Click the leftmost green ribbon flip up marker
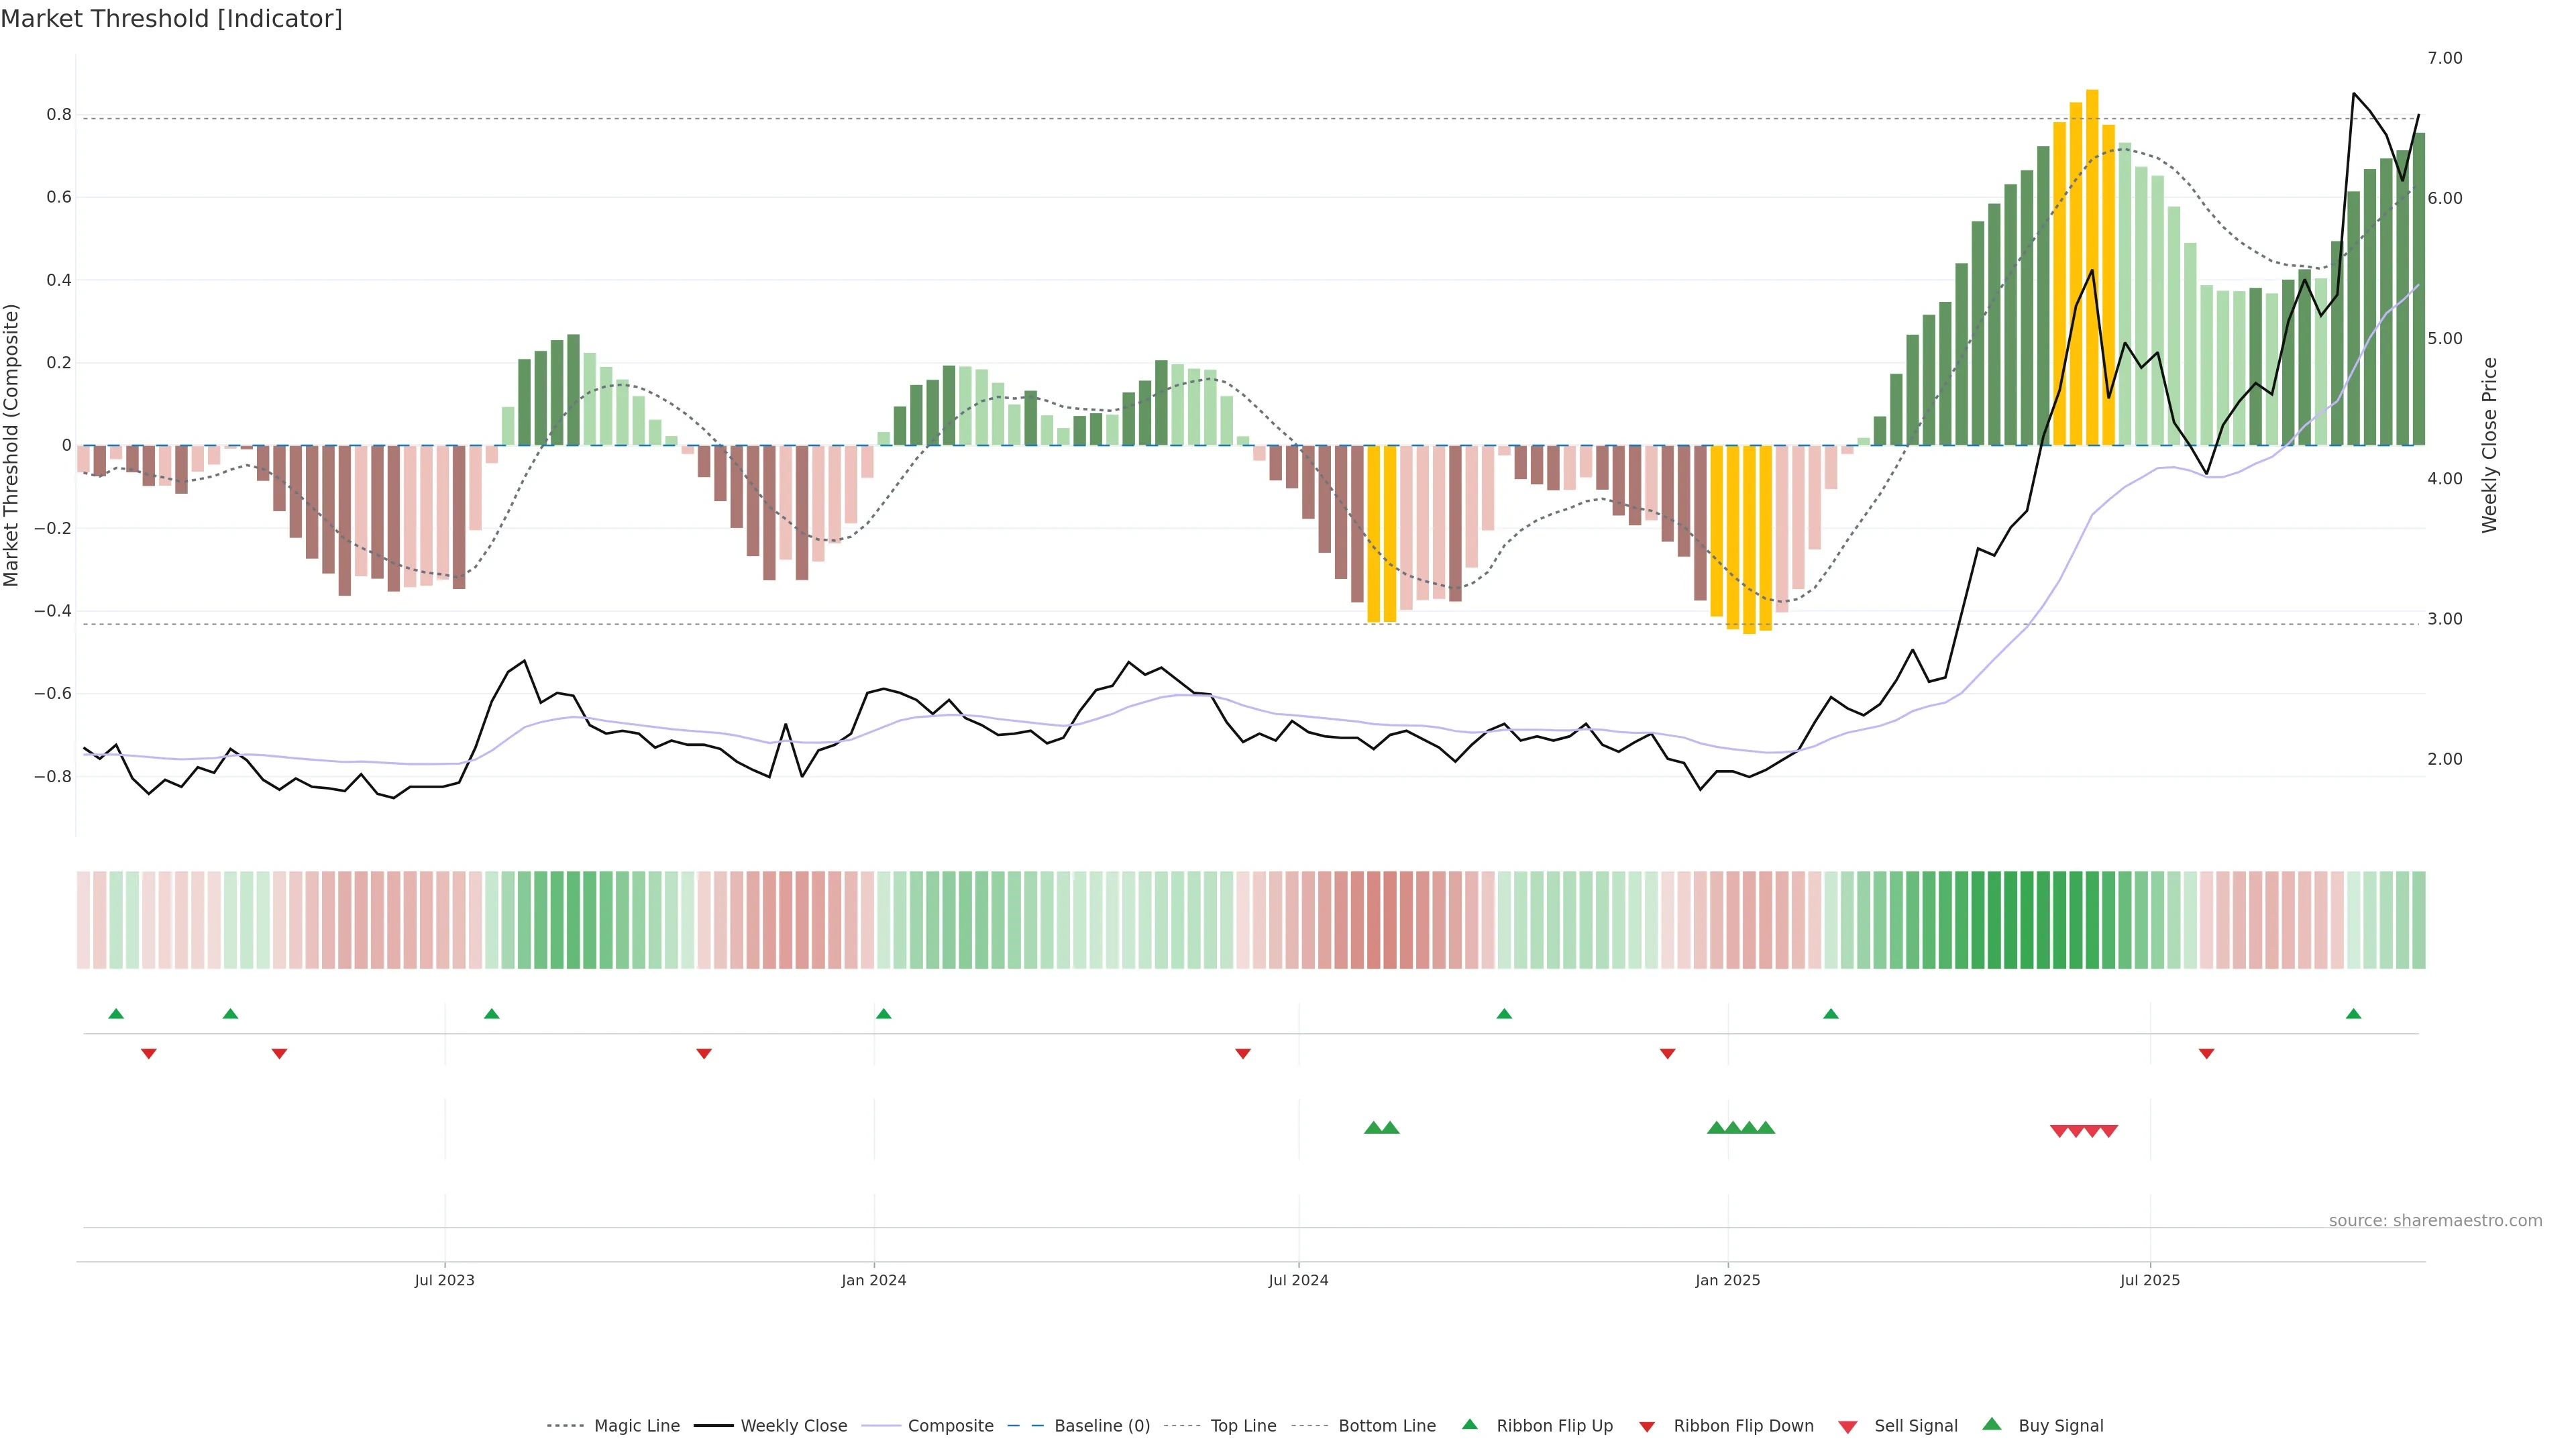This screenshot has width=2576, height=1449. coord(116,1014)
